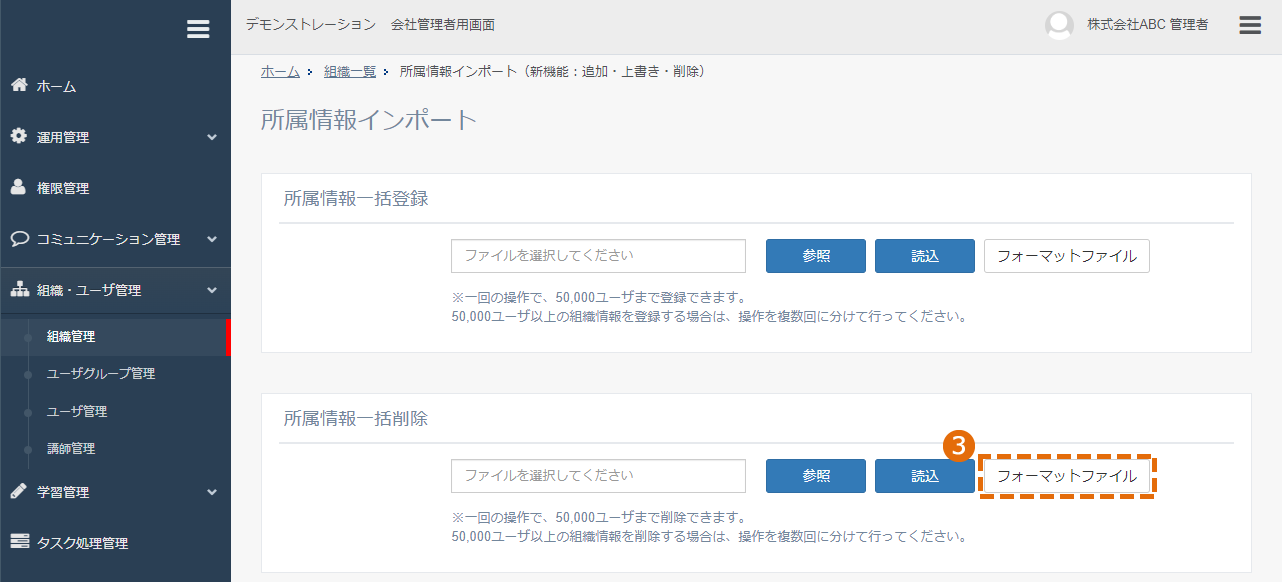Select 講師管理 in sidebar

pyautogui.click(x=71, y=449)
